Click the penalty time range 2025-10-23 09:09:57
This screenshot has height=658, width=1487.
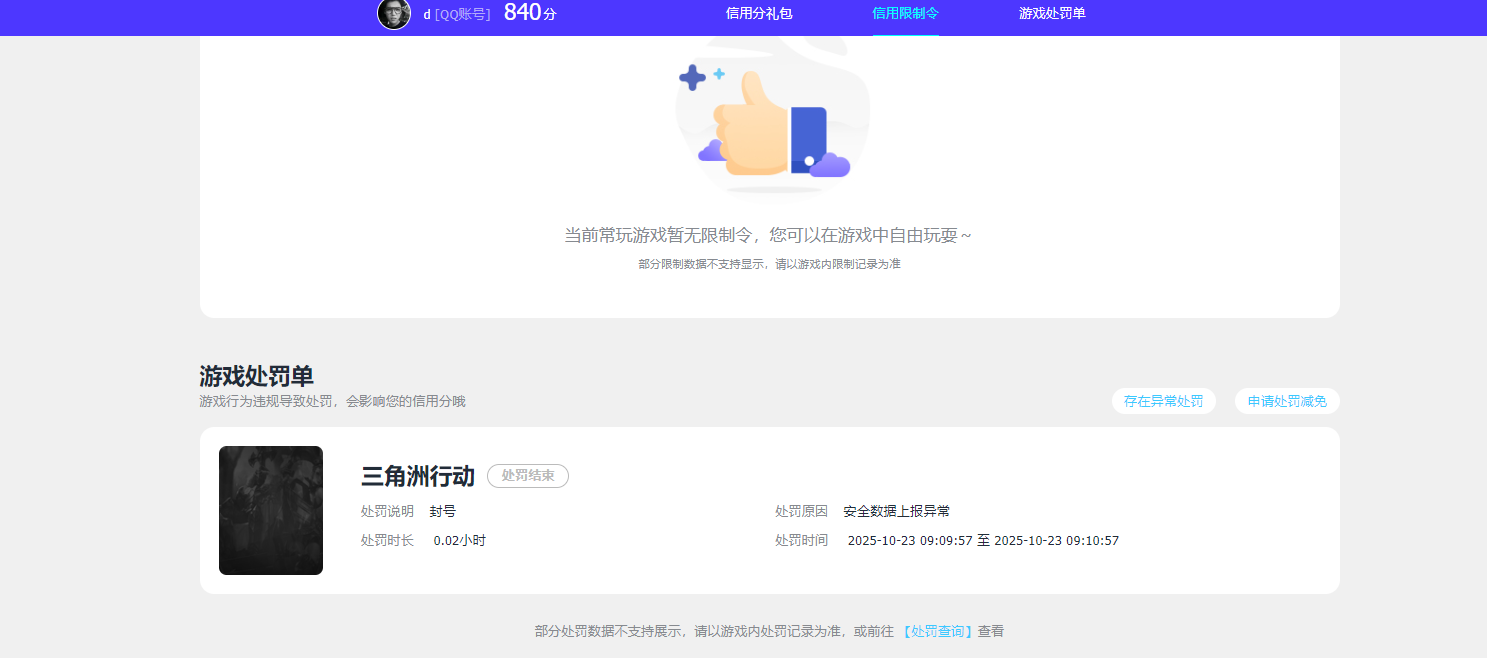tap(983, 541)
